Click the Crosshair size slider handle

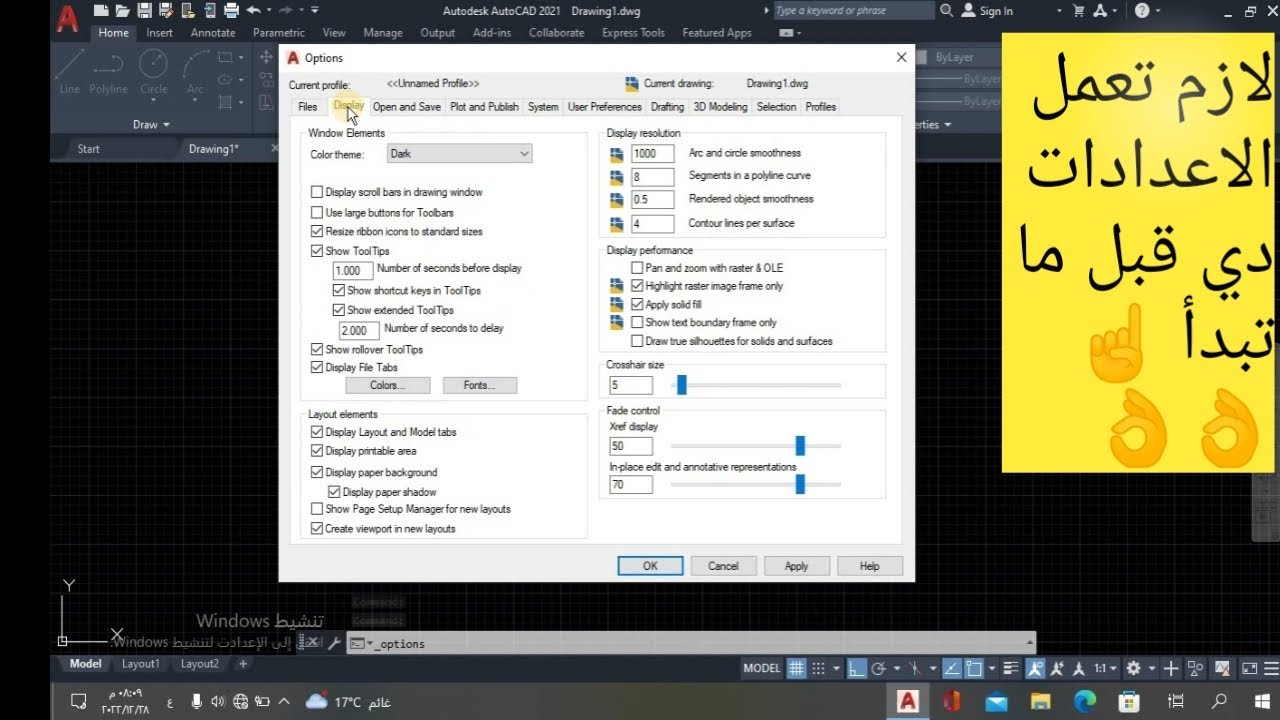pos(682,385)
